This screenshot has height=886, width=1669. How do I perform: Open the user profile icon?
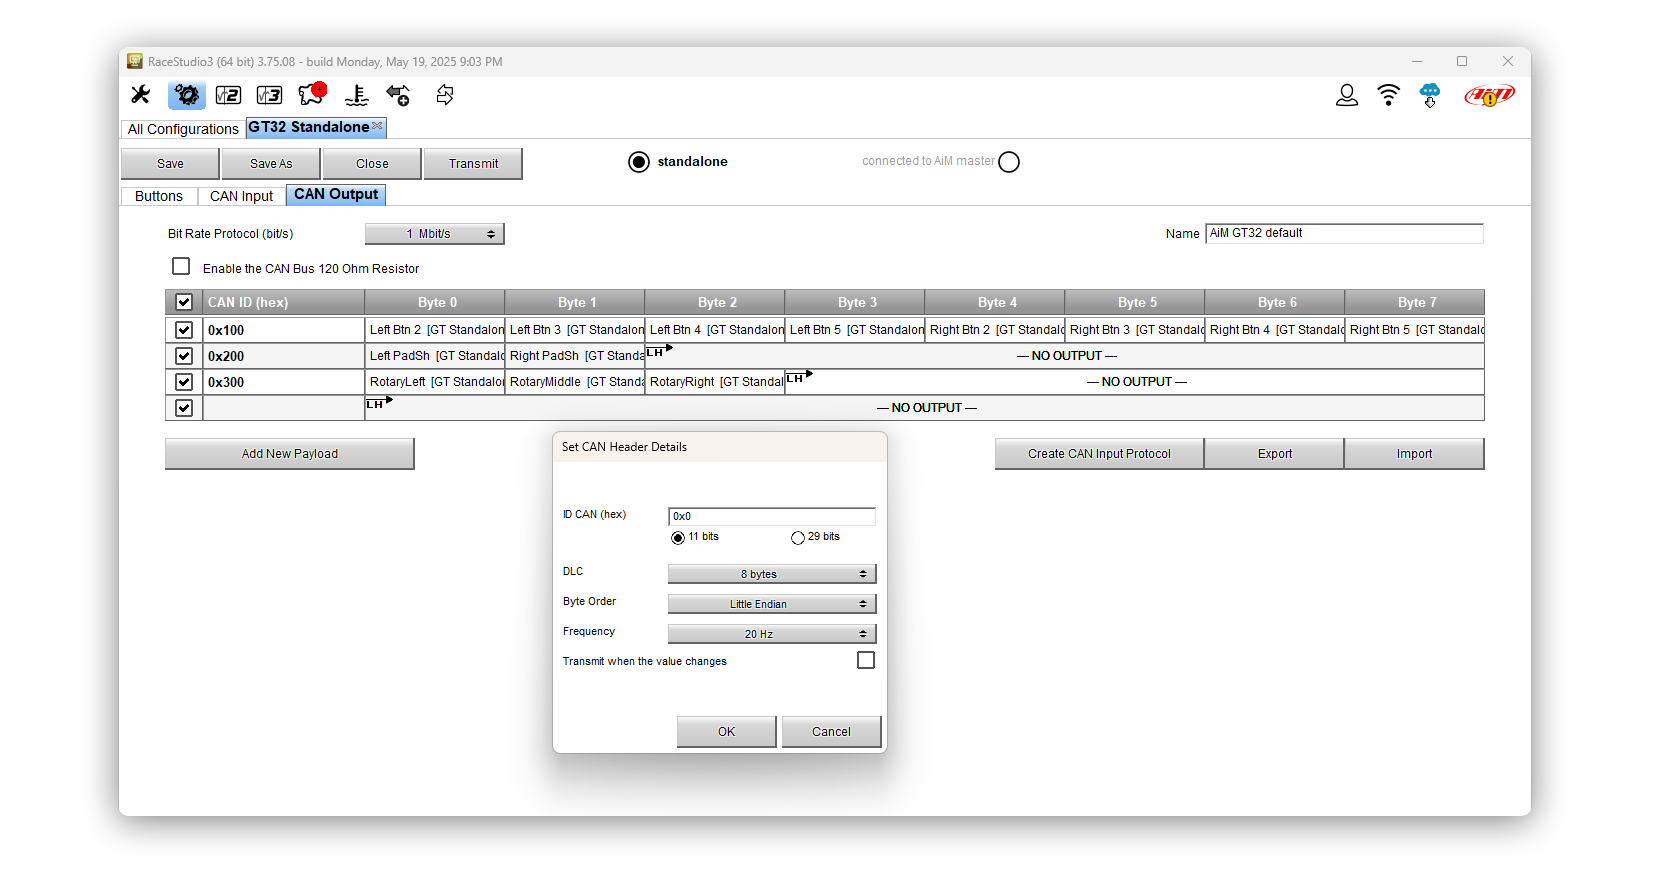pos(1347,95)
